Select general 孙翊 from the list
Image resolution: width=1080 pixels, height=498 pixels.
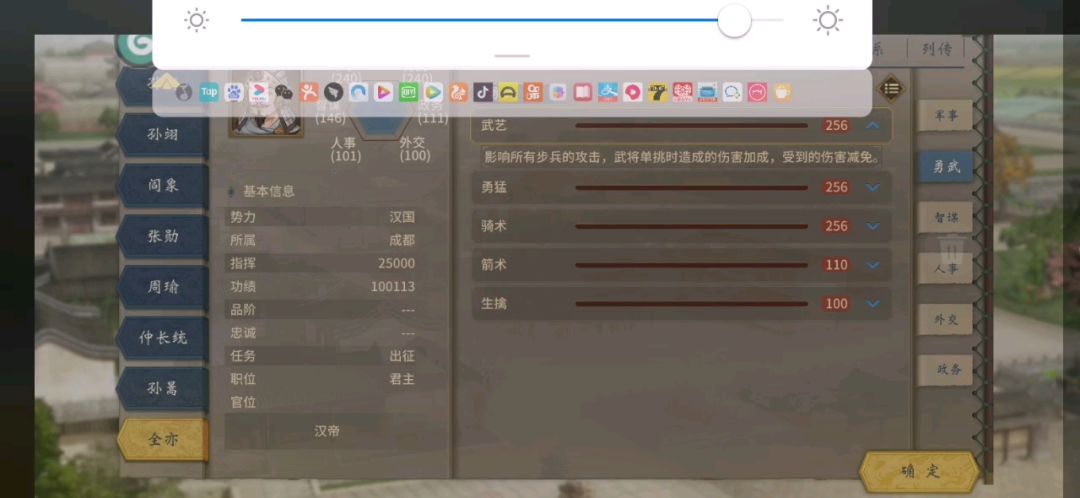[x=163, y=135]
